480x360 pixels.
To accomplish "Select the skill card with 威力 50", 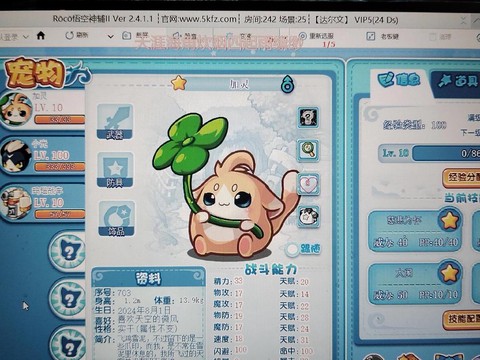I will [x=415, y=283].
